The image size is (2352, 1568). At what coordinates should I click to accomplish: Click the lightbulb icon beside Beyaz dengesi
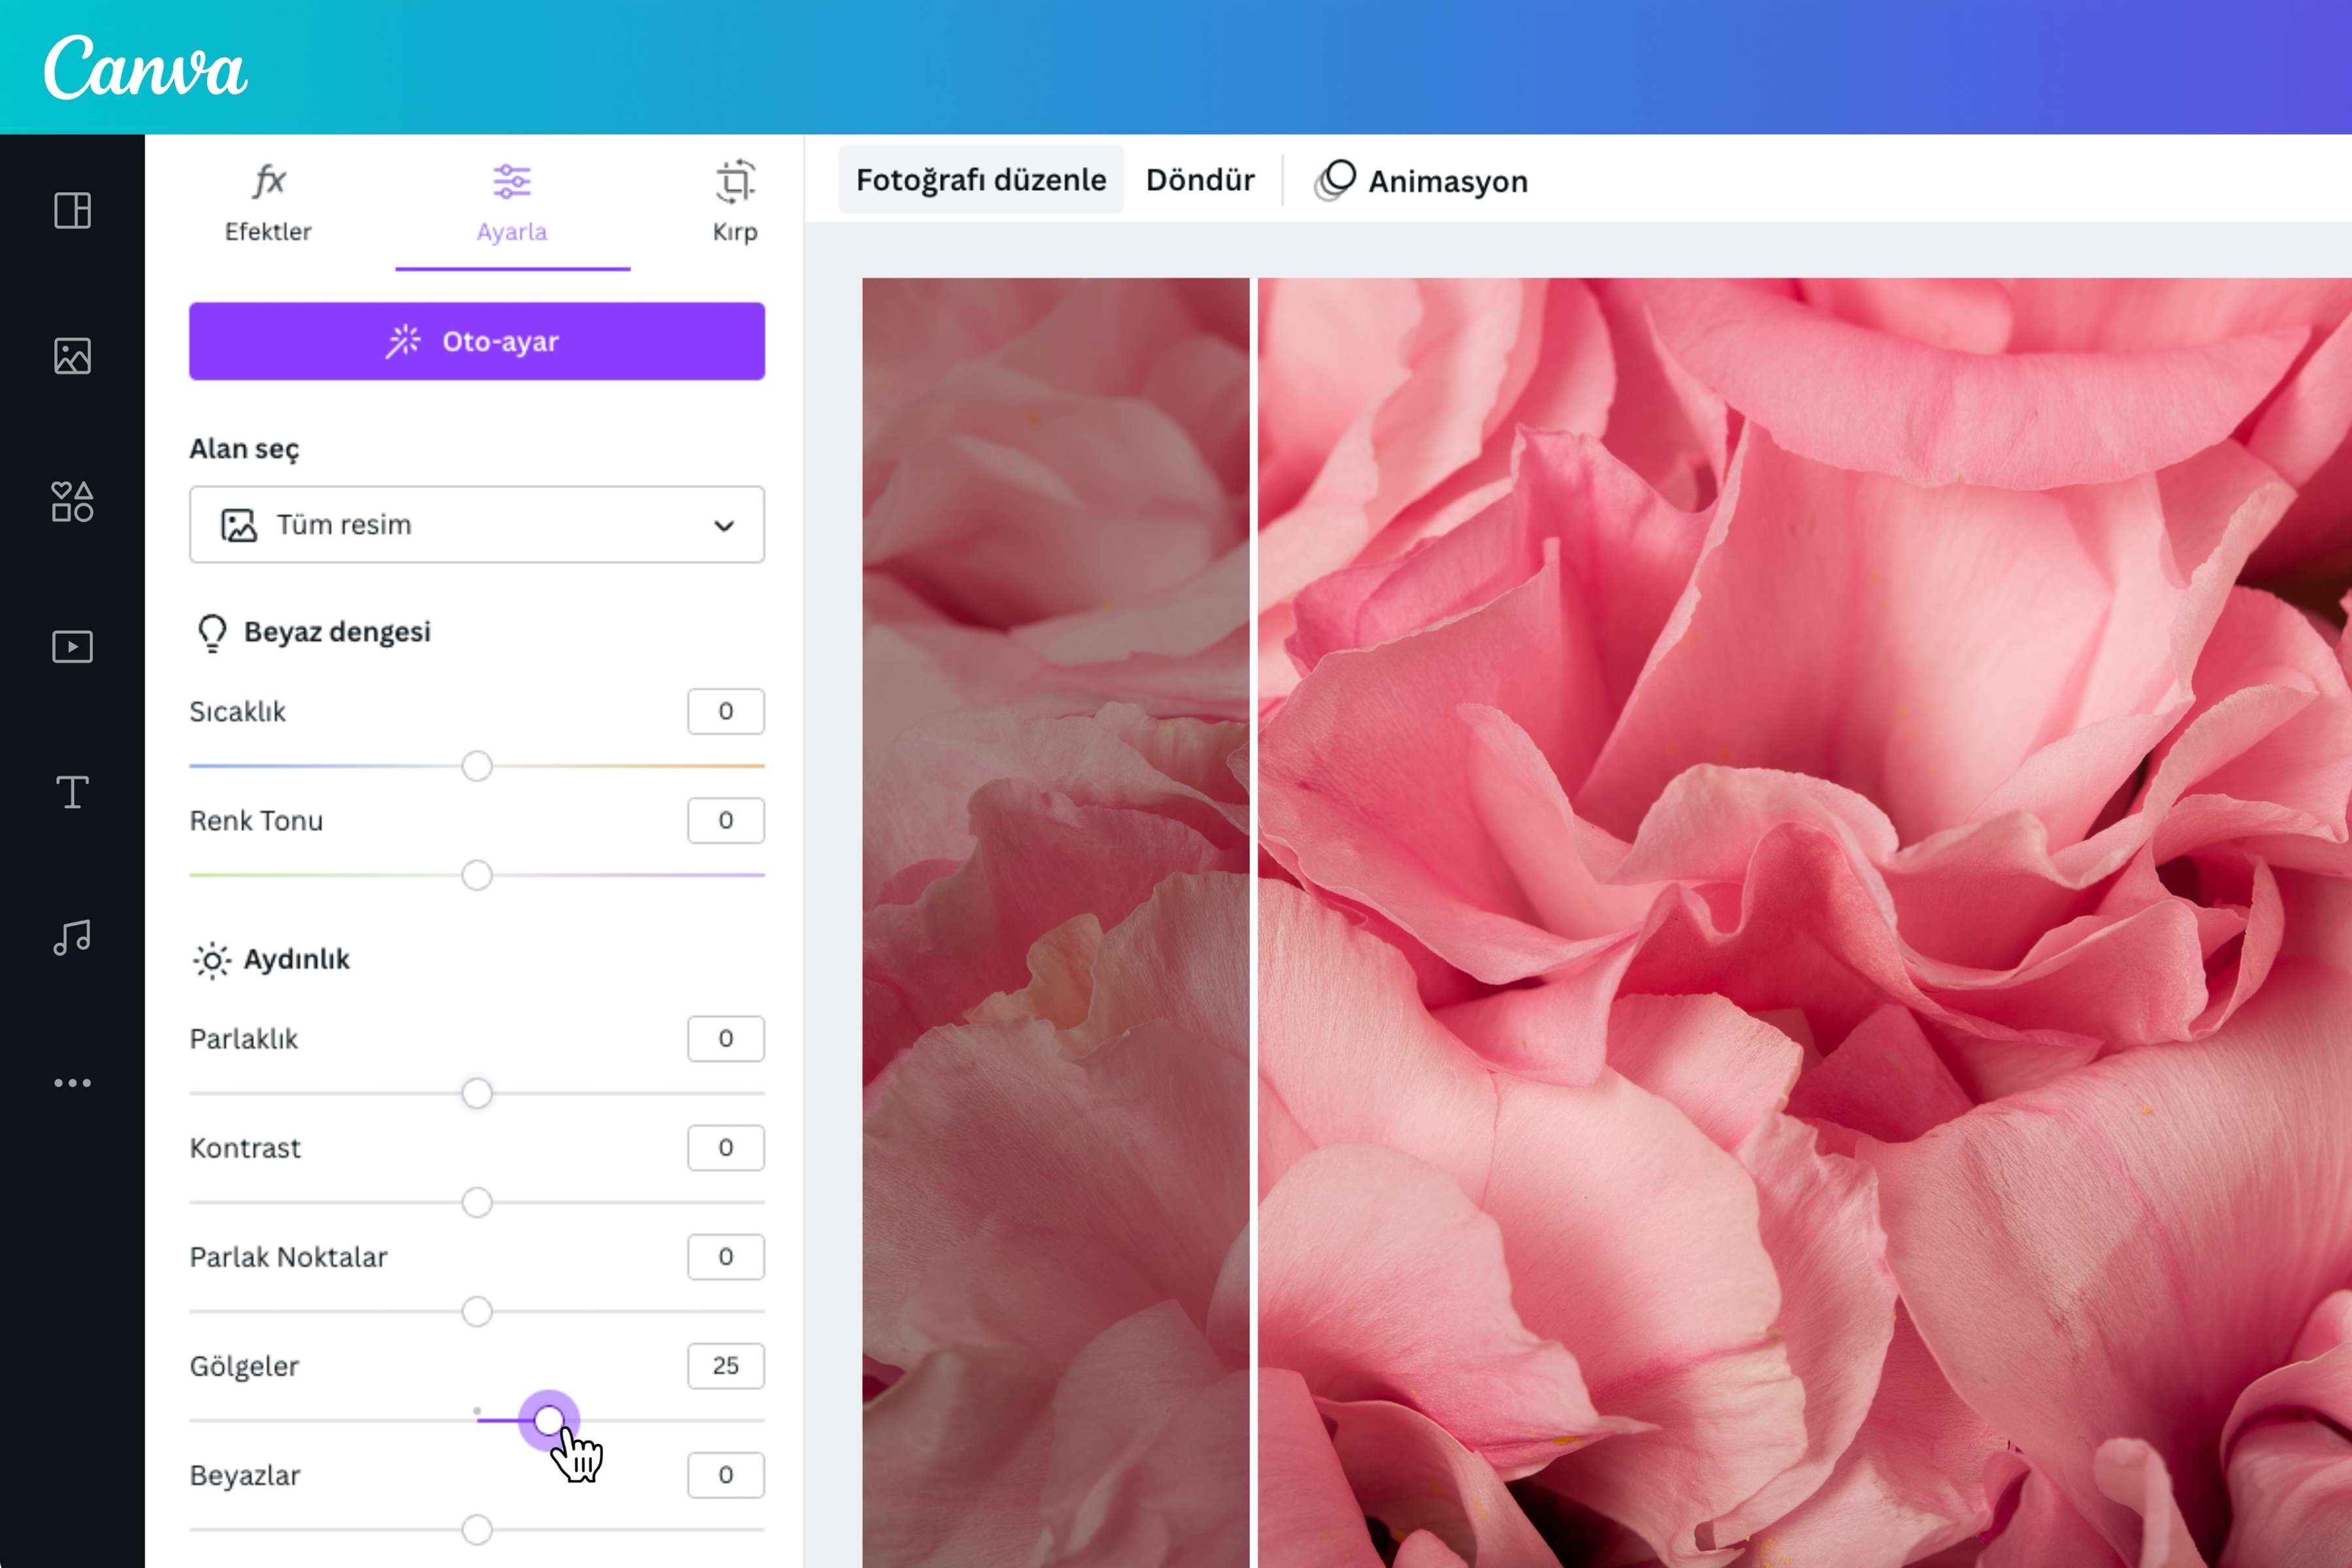212,633
